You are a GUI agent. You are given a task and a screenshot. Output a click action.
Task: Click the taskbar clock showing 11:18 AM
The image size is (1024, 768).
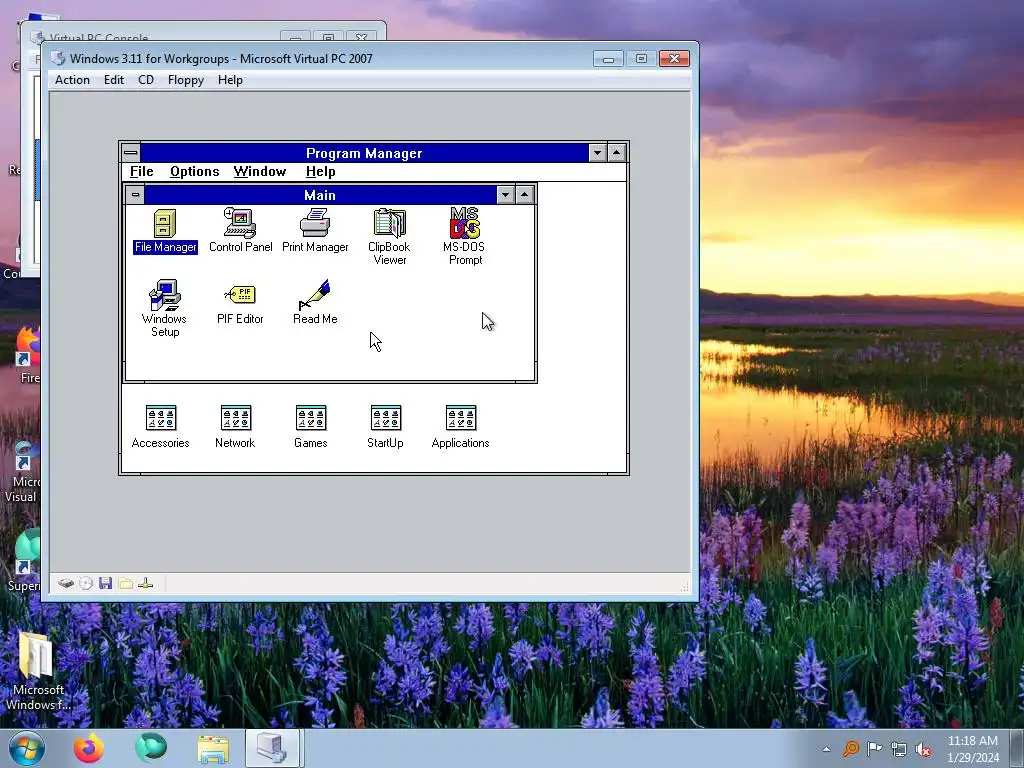(972, 749)
